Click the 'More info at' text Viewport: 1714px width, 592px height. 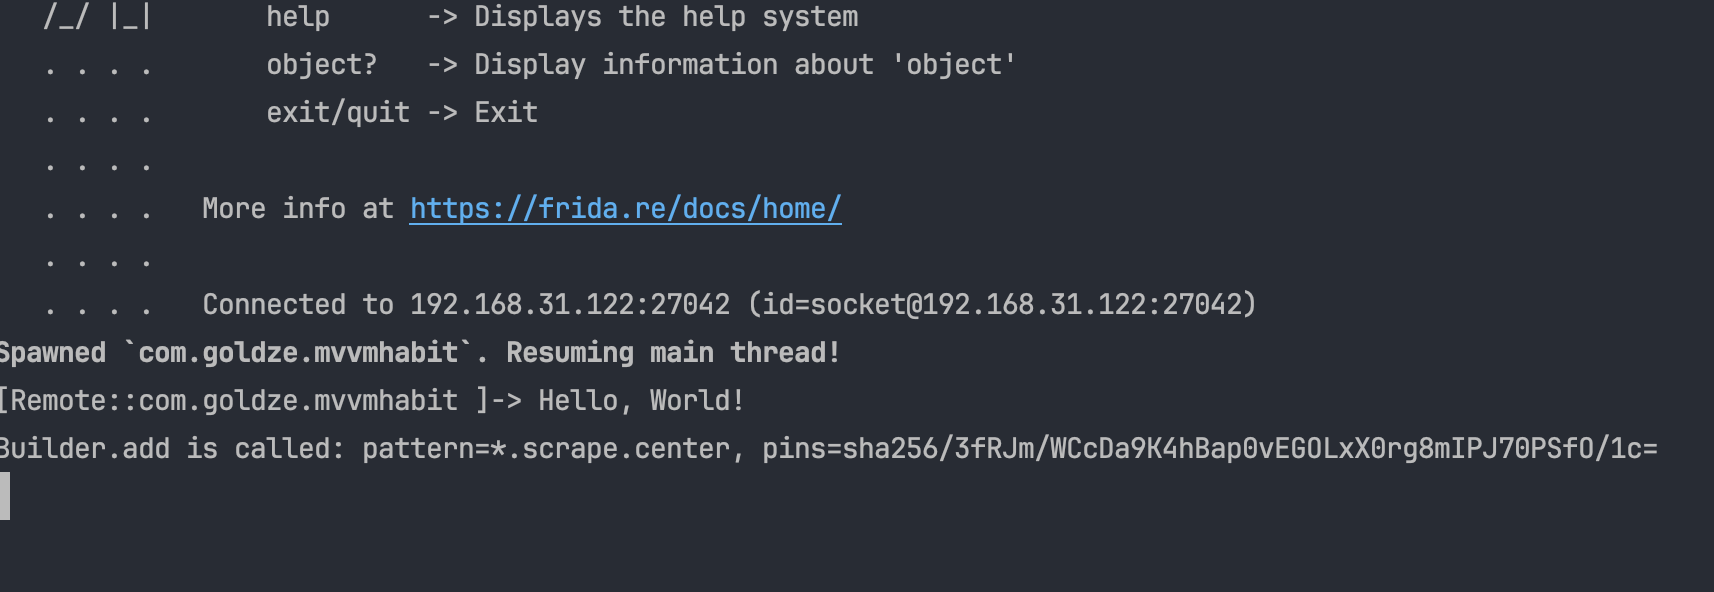click(x=297, y=208)
